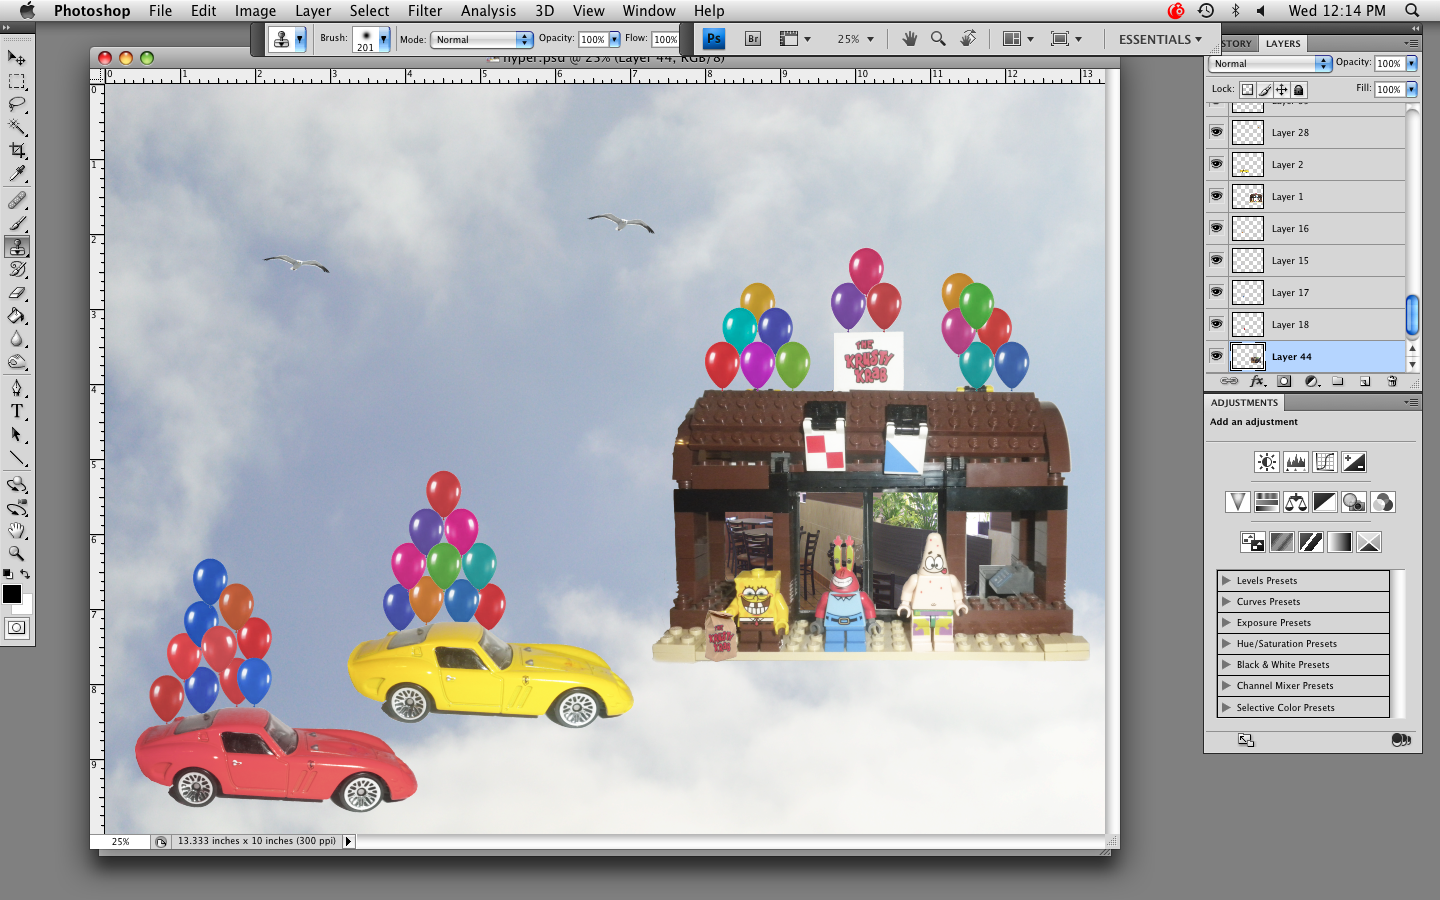Select the Crop tool
The height and width of the screenshot is (900, 1440).
[x=17, y=150]
